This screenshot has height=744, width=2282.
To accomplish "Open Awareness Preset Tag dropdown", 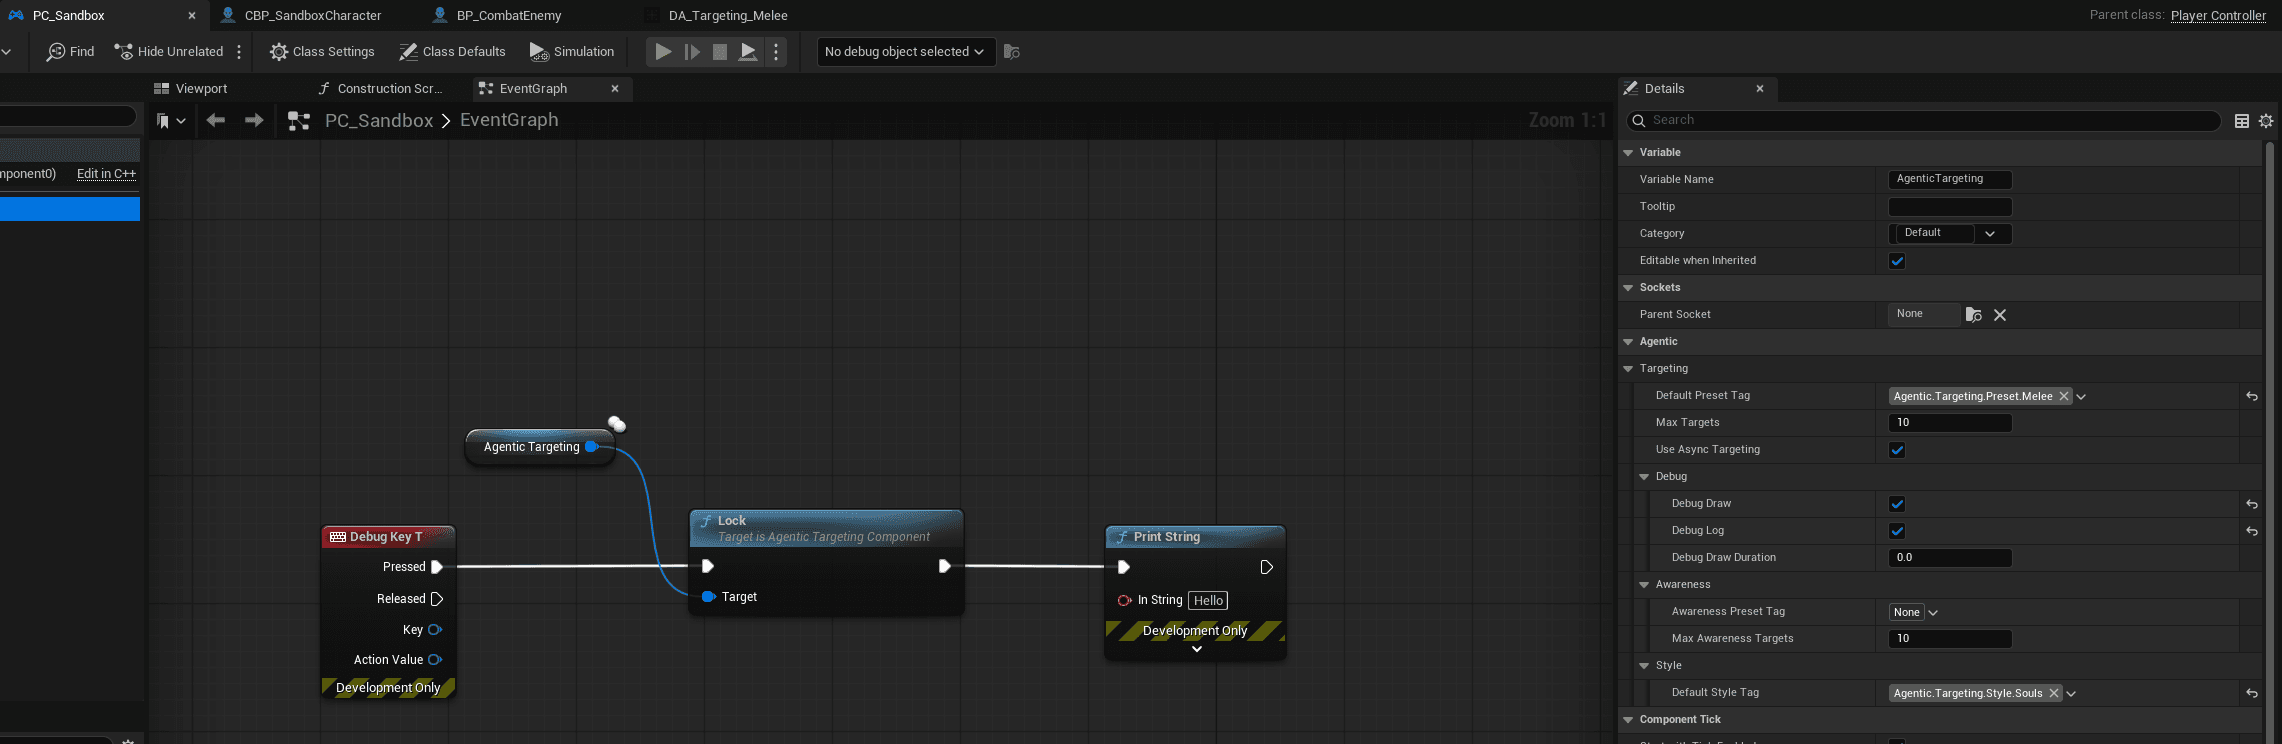I will coord(1914,612).
